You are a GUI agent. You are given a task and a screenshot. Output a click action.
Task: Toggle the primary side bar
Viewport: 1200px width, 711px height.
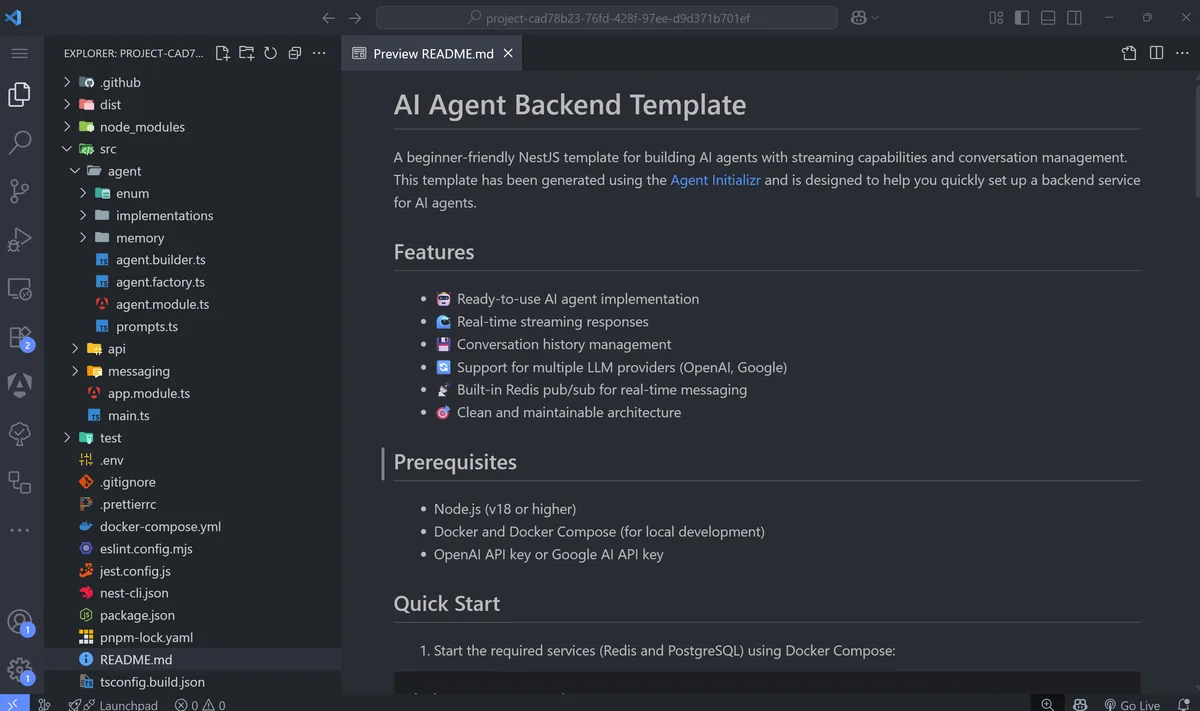pos(1022,18)
